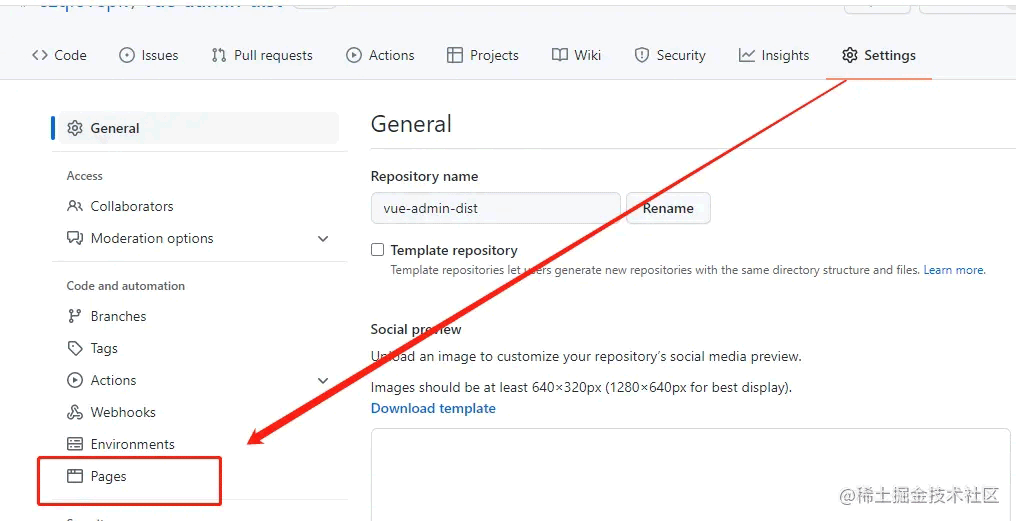
Task: Open the Code tab
Action: pyautogui.click(x=59, y=55)
